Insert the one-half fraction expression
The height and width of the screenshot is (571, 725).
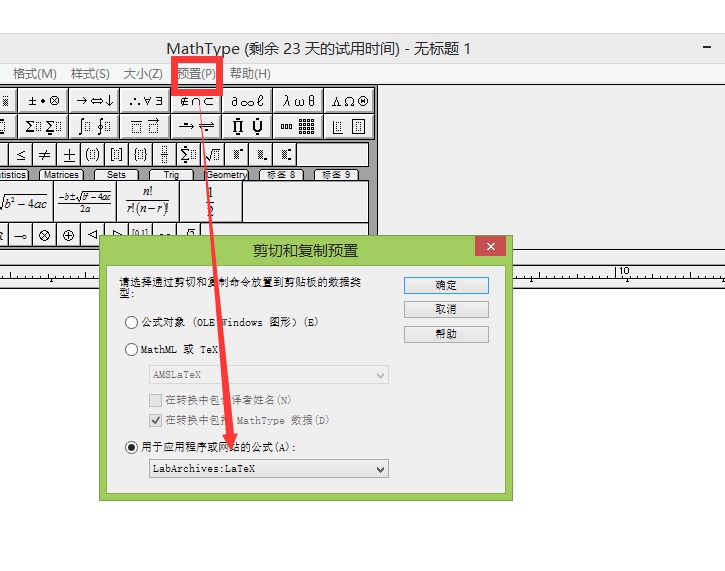[211, 202]
